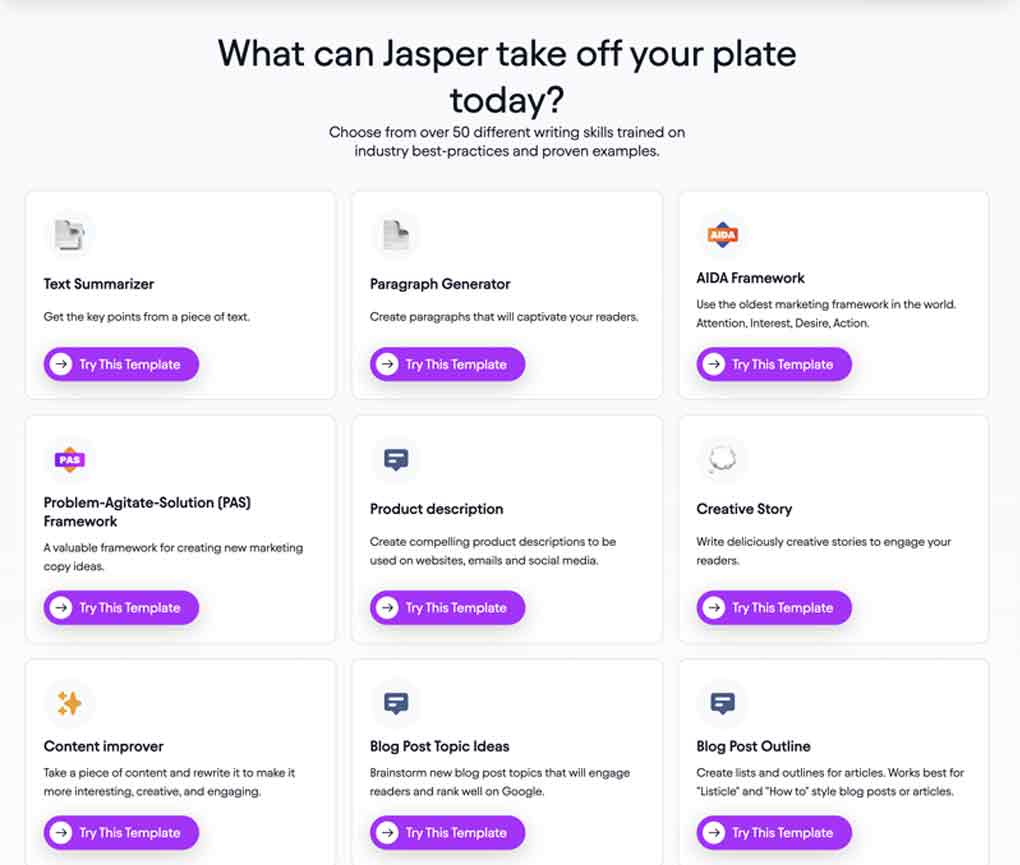The image size is (1020, 865).
Task: Try the Text Summarizer template
Action: 121,364
